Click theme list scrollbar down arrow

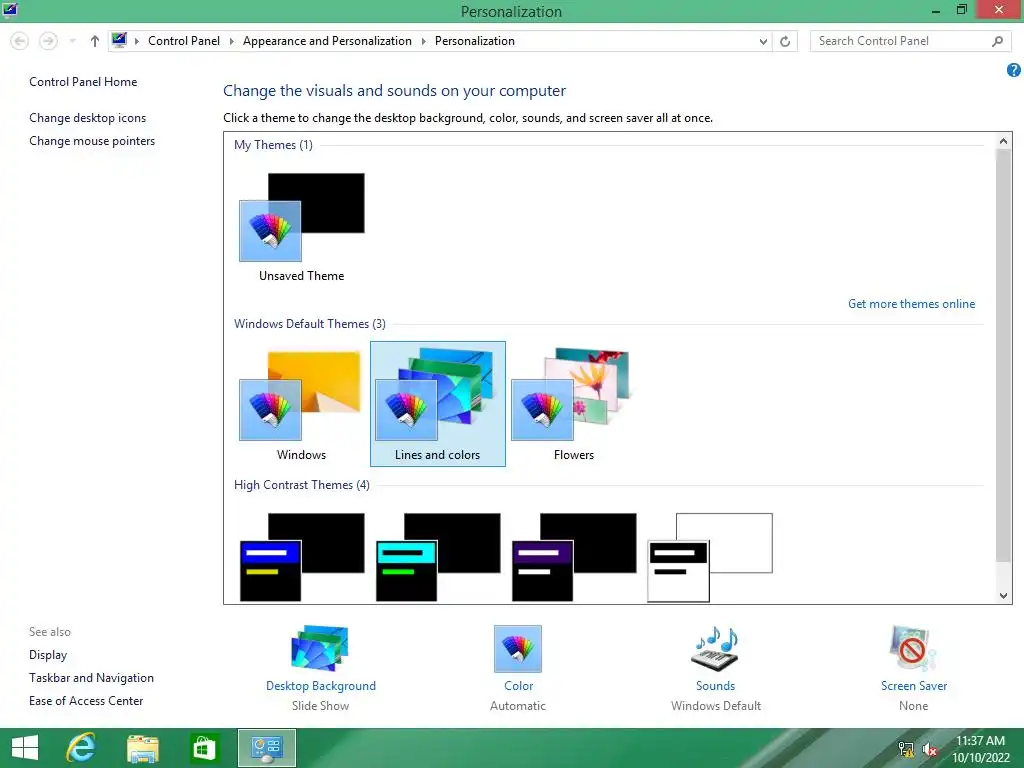[x=1003, y=595]
